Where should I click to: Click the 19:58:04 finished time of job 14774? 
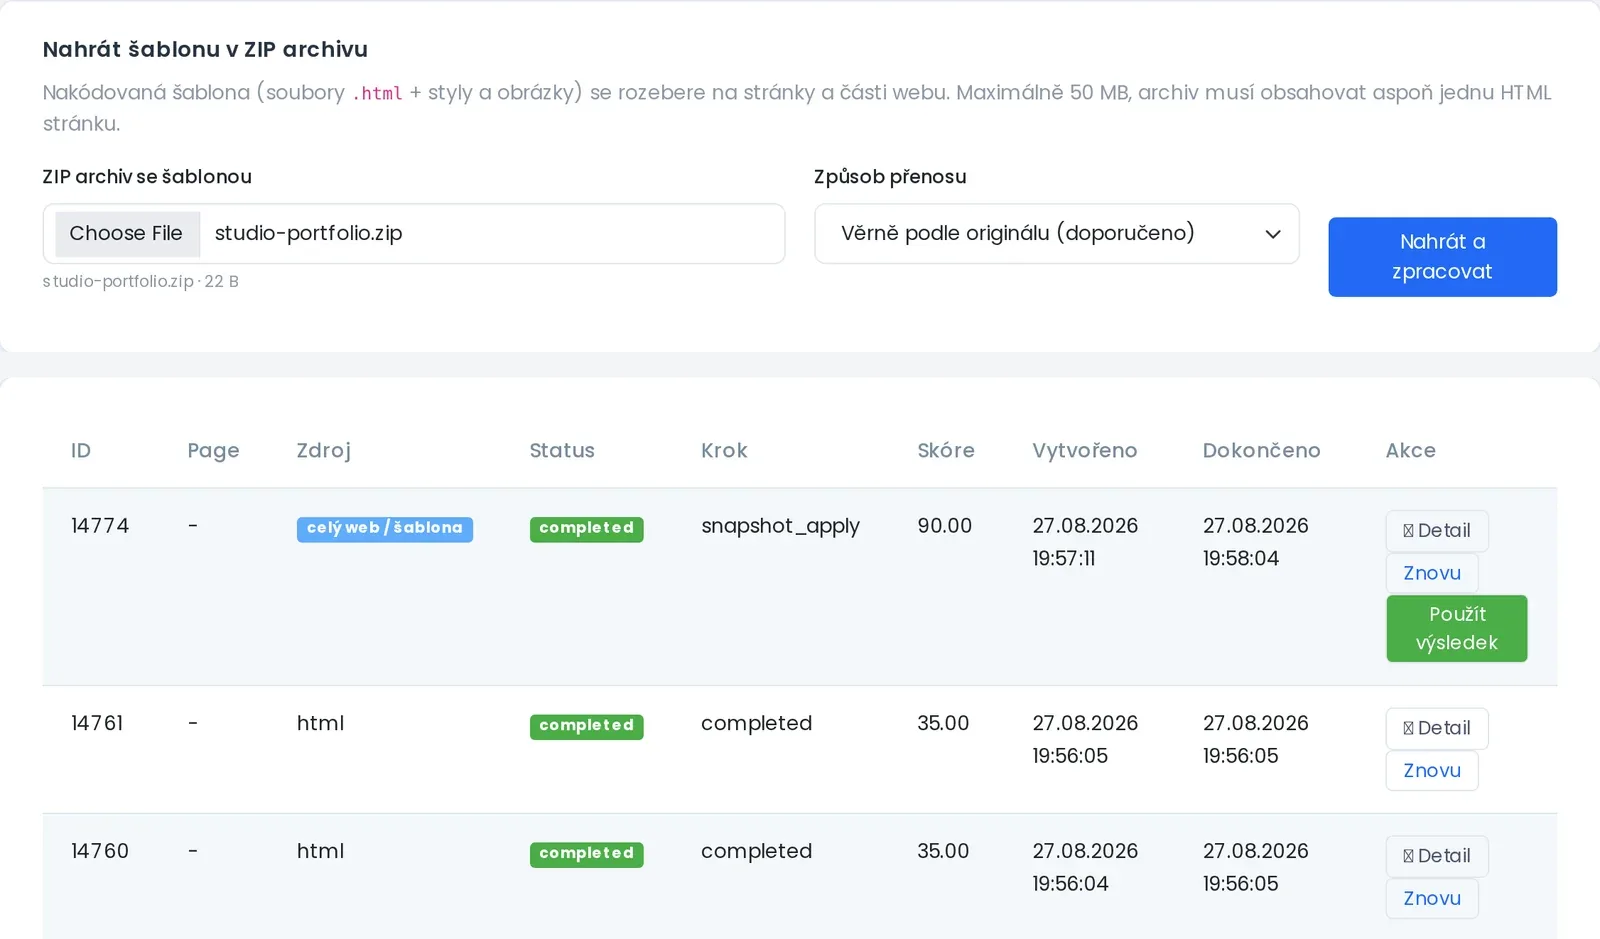(x=1241, y=559)
